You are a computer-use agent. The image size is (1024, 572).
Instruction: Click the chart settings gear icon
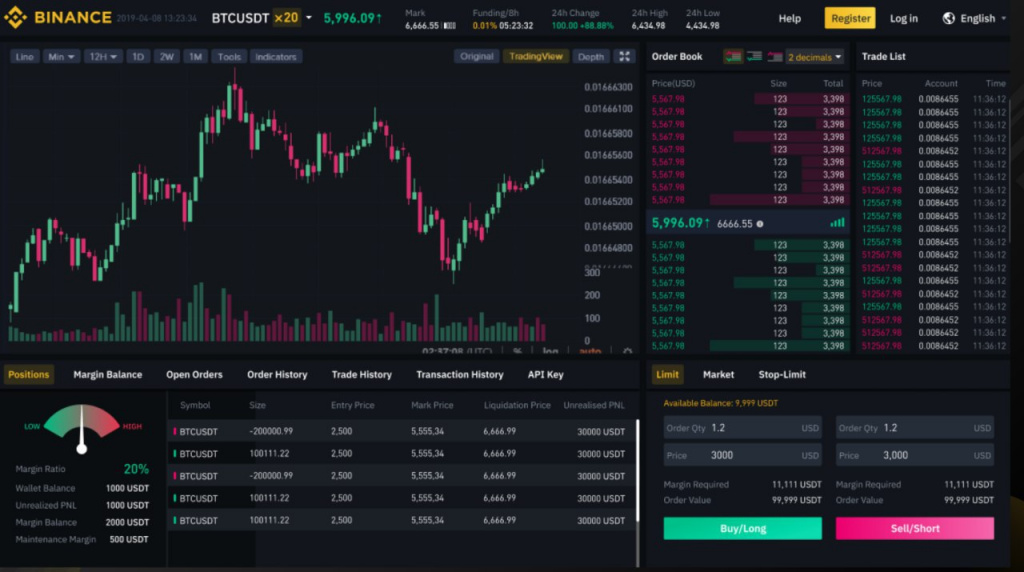coord(627,351)
